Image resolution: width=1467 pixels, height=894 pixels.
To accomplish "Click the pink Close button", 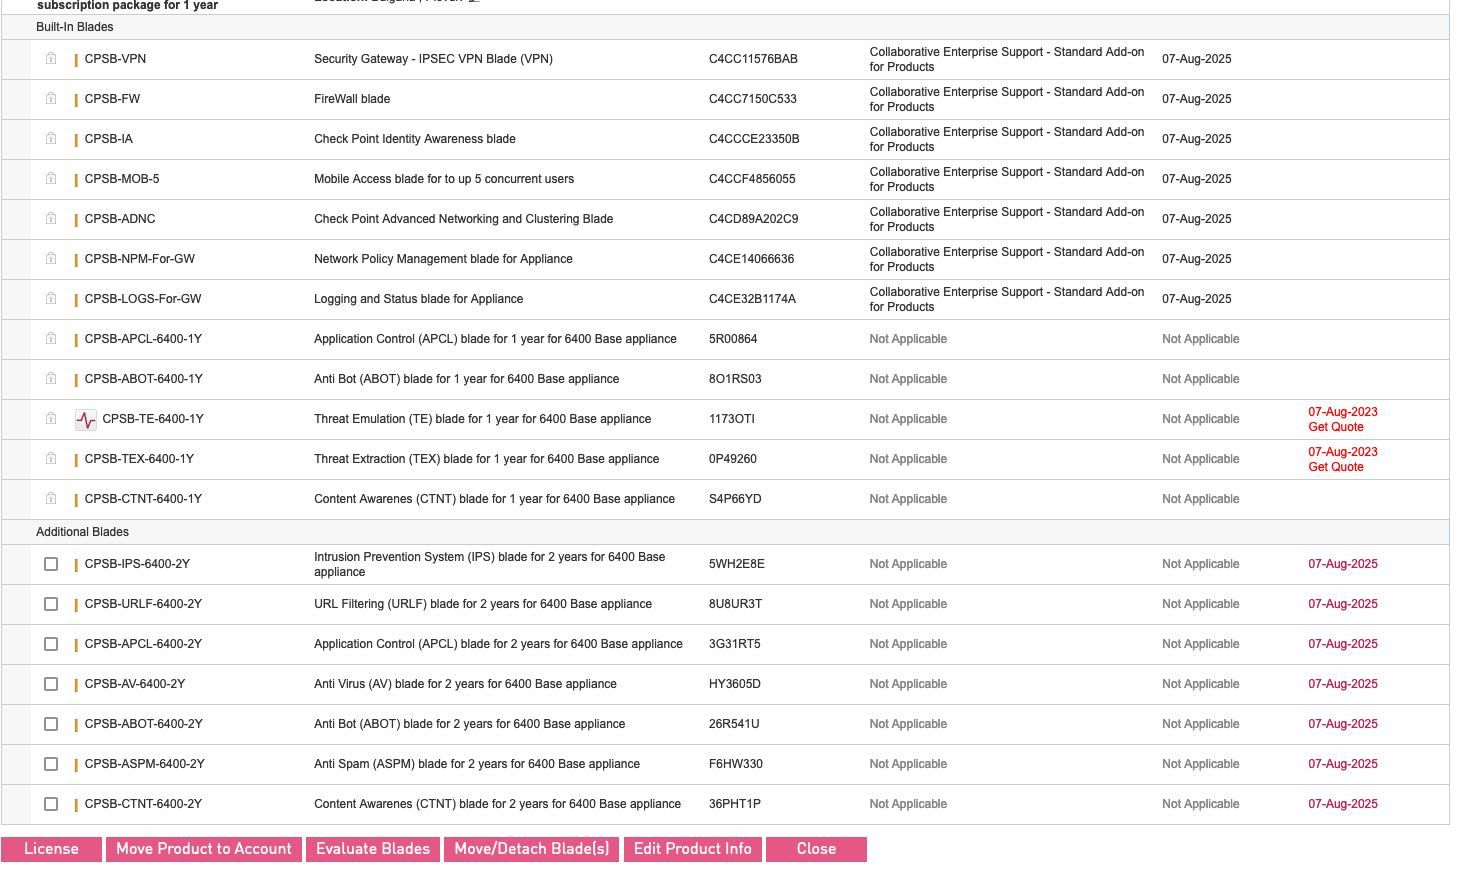I will point(816,849).
